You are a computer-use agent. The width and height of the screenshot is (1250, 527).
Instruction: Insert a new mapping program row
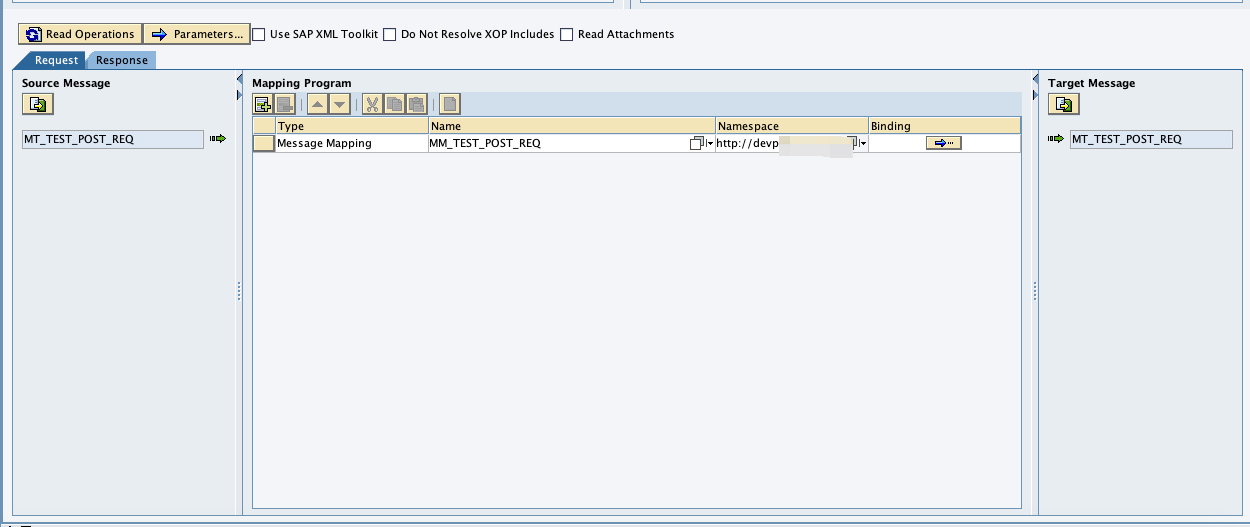tap(263, 104)
